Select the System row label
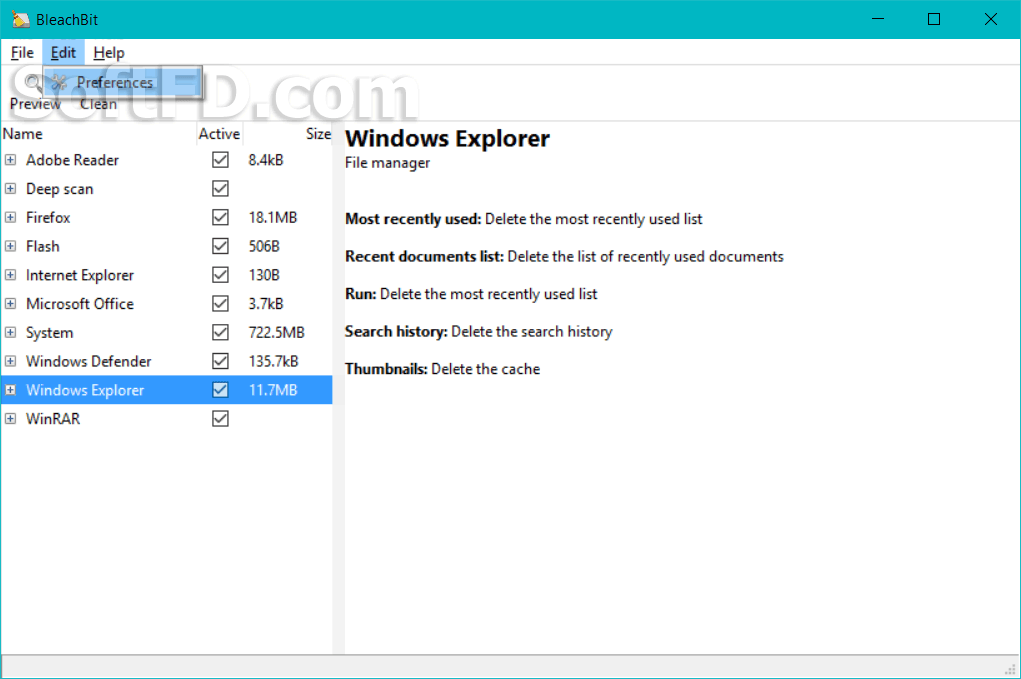Image resolution: width=1021 pixels, height=679 pixels. [x=49, y=333]
